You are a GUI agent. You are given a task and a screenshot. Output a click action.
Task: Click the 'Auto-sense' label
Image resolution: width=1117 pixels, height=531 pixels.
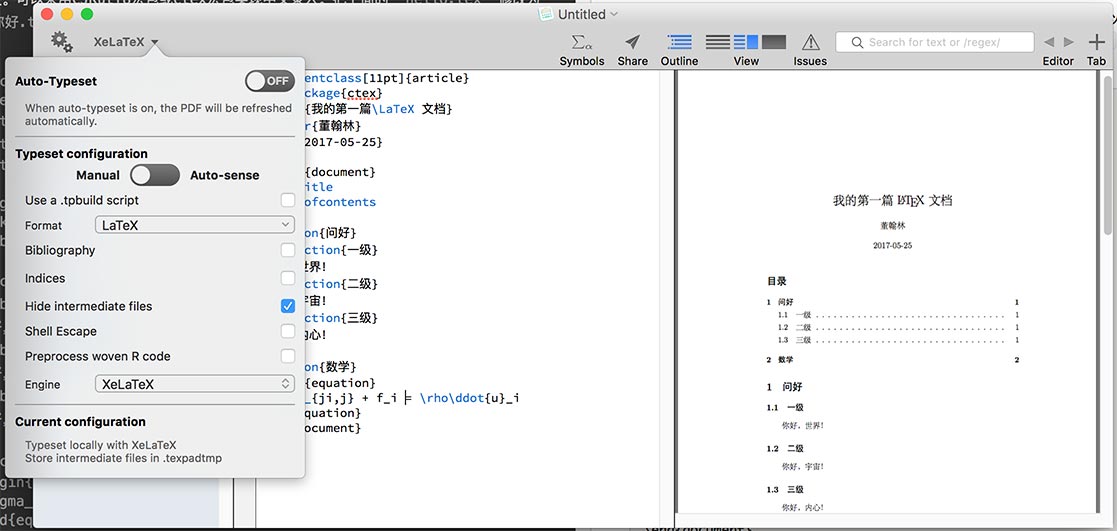point(224,175)
